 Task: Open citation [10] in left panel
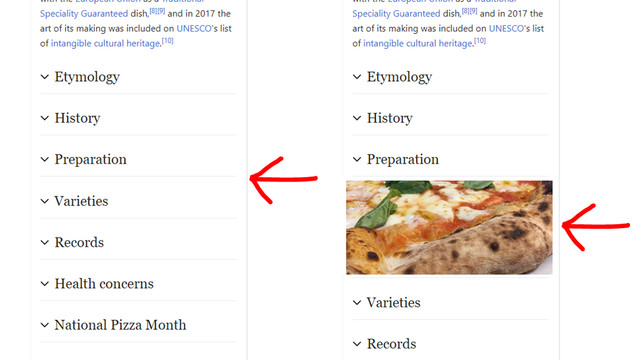[x=168, y=41]
